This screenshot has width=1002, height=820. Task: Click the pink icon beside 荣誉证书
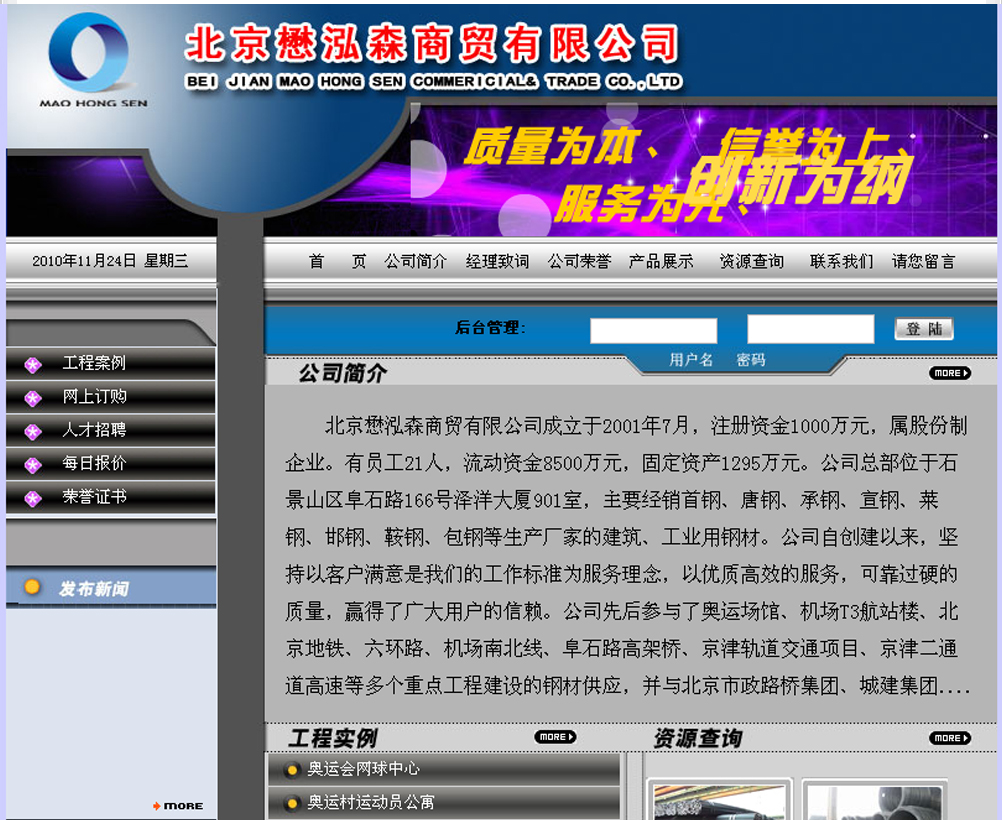33,498
